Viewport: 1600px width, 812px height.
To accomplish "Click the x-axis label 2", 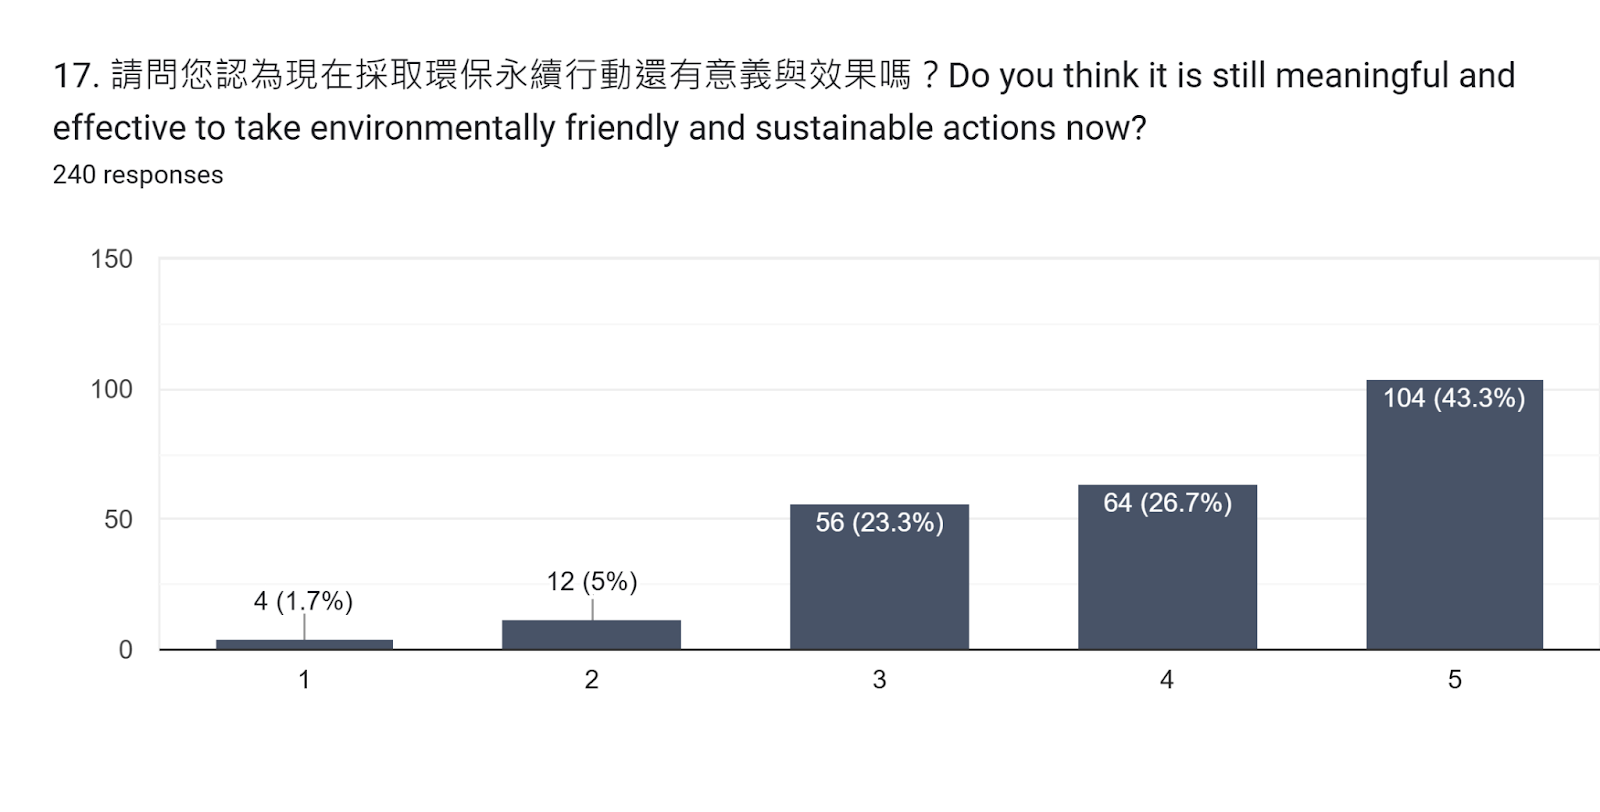I will 592,680.
